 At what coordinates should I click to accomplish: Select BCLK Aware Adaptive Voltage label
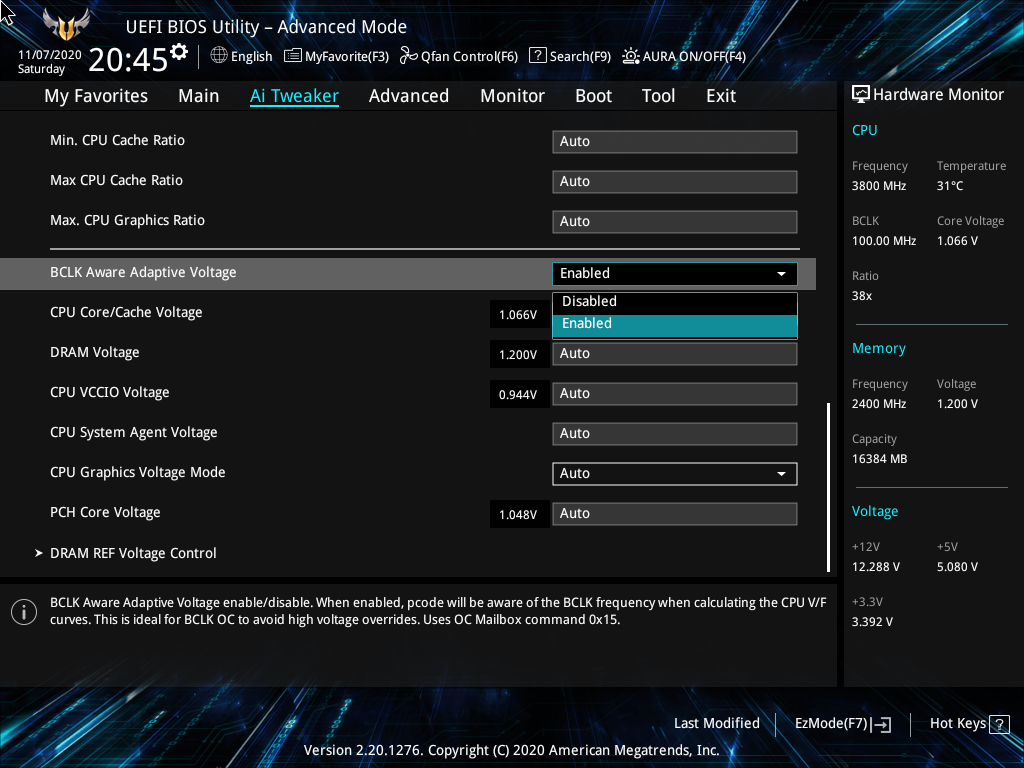[x=143, y=272]
